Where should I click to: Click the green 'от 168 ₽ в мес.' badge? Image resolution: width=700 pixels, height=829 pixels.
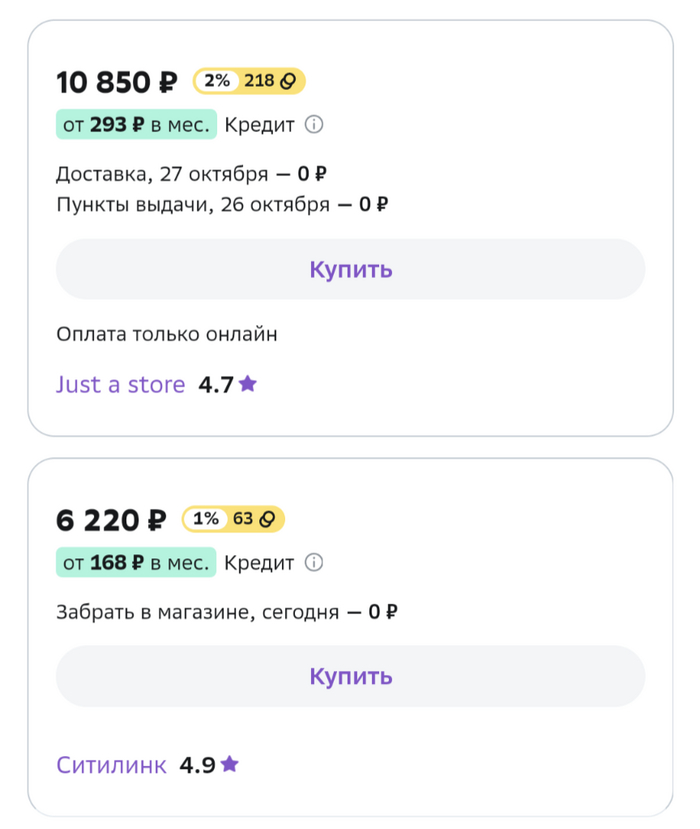(x=135, y=563)
